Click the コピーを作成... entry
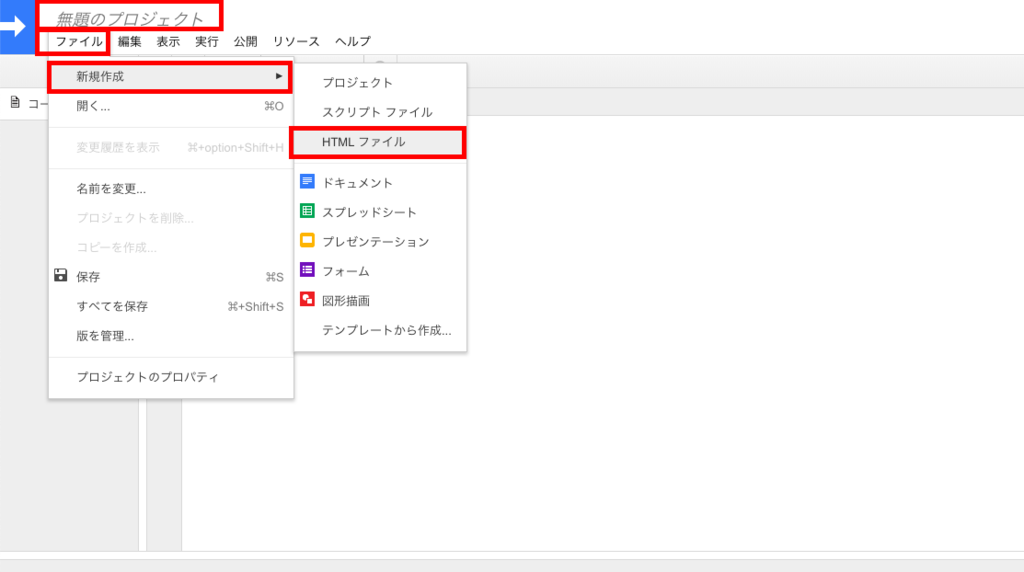1024x572 pixels. click(170, 247)
